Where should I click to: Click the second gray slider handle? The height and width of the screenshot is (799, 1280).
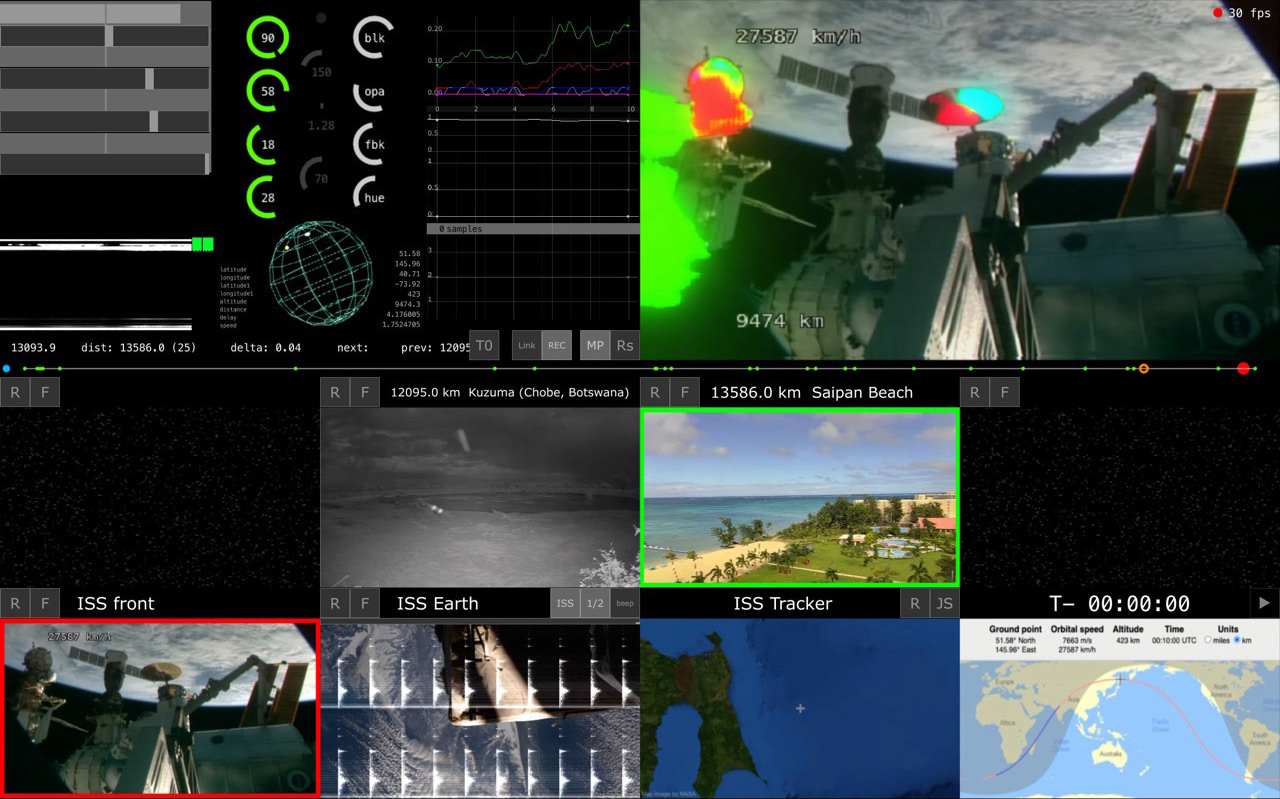149,79
